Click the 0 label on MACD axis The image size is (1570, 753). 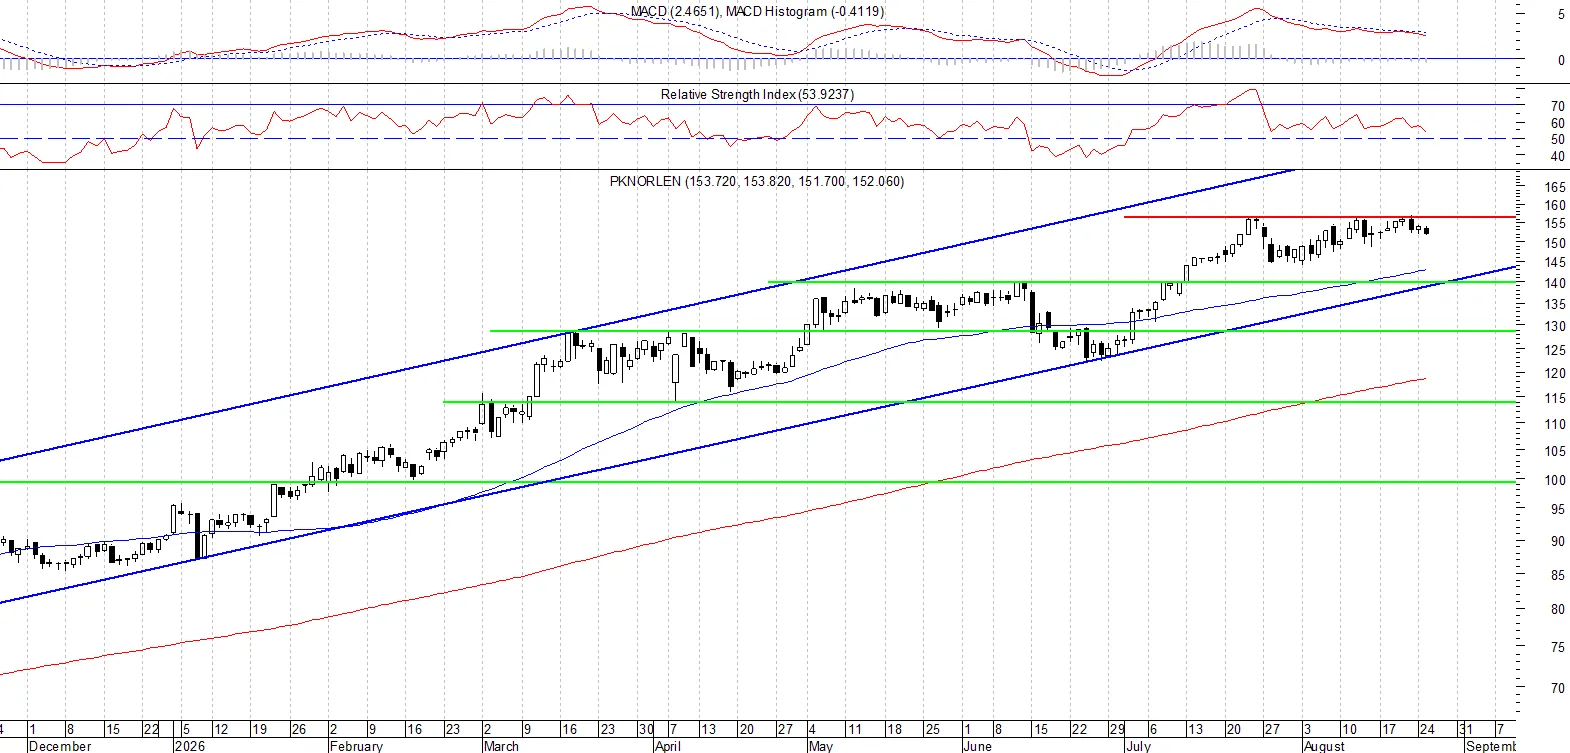1561,60
